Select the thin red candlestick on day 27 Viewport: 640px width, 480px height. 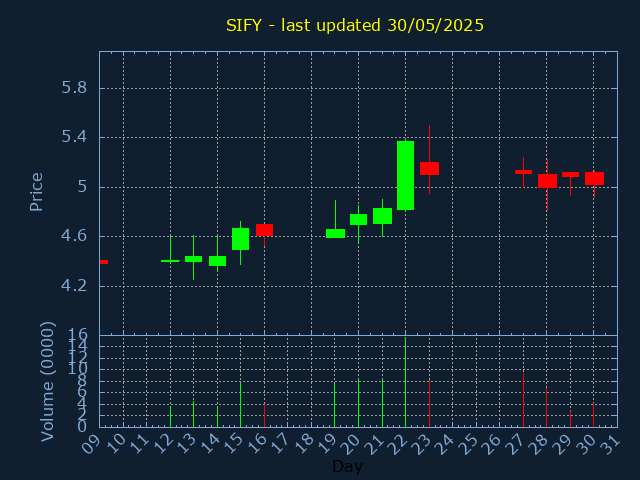pos(523,172)
